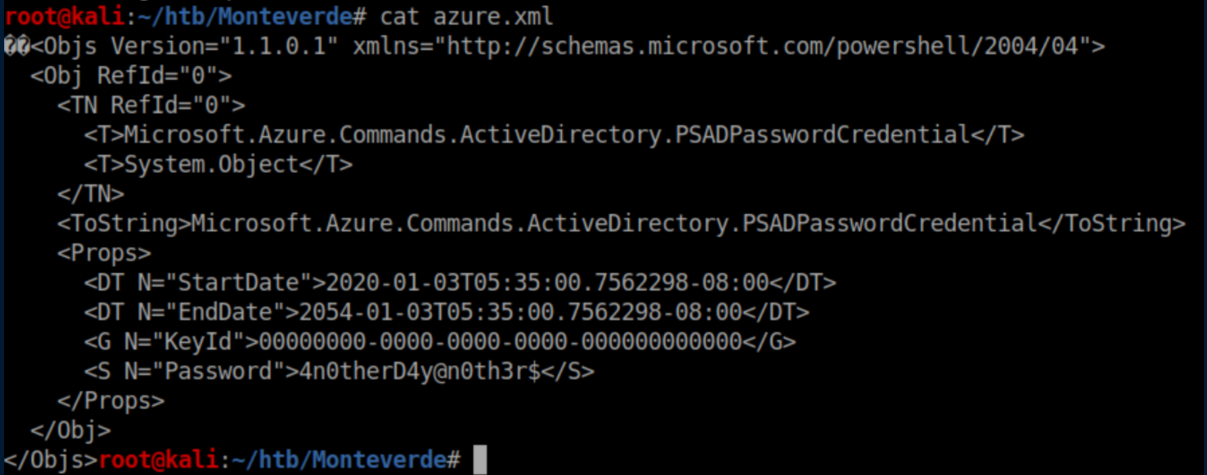Click the <TN RefId="0"> tag
The image size is (1207, 475).
point(151,105)
